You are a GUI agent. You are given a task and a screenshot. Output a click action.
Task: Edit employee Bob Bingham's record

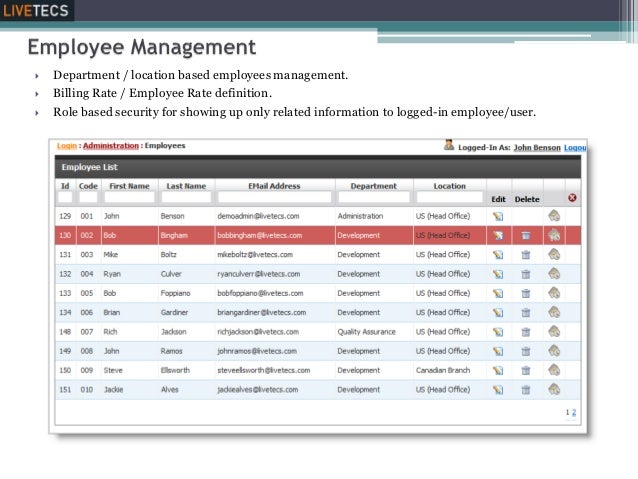coord(498,235)
